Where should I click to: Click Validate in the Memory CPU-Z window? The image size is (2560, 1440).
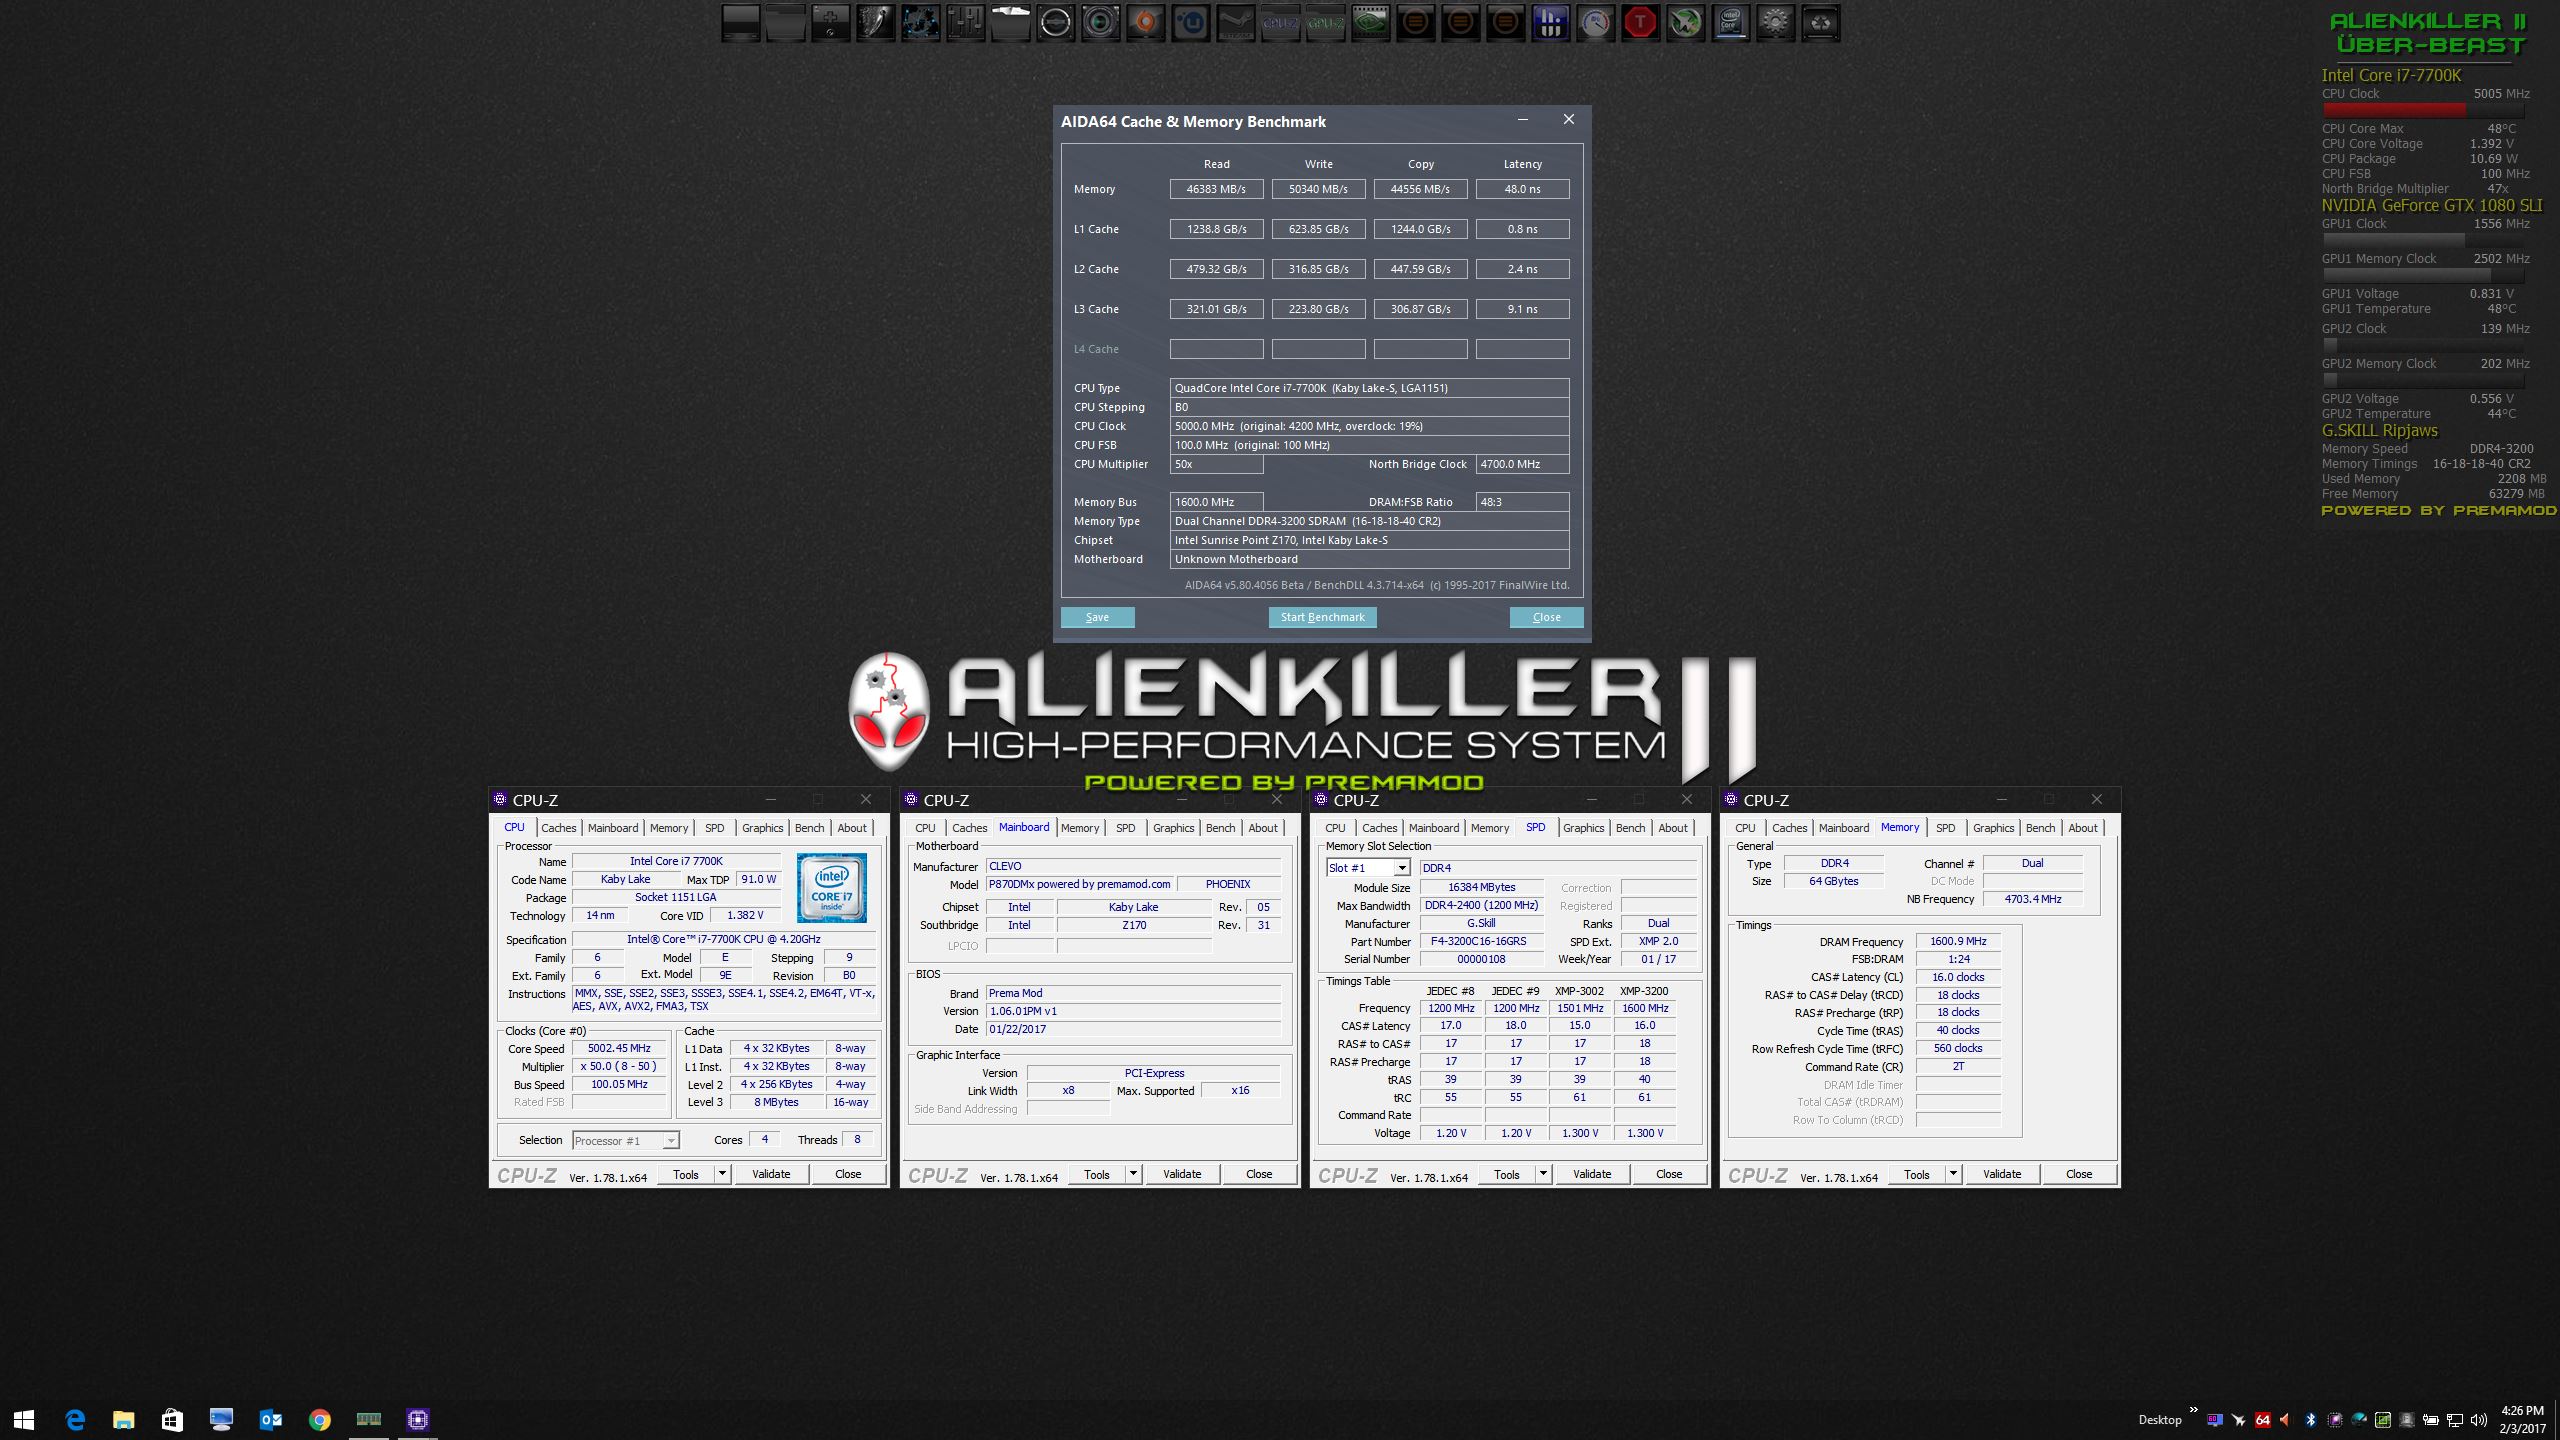(2001, 1174)
